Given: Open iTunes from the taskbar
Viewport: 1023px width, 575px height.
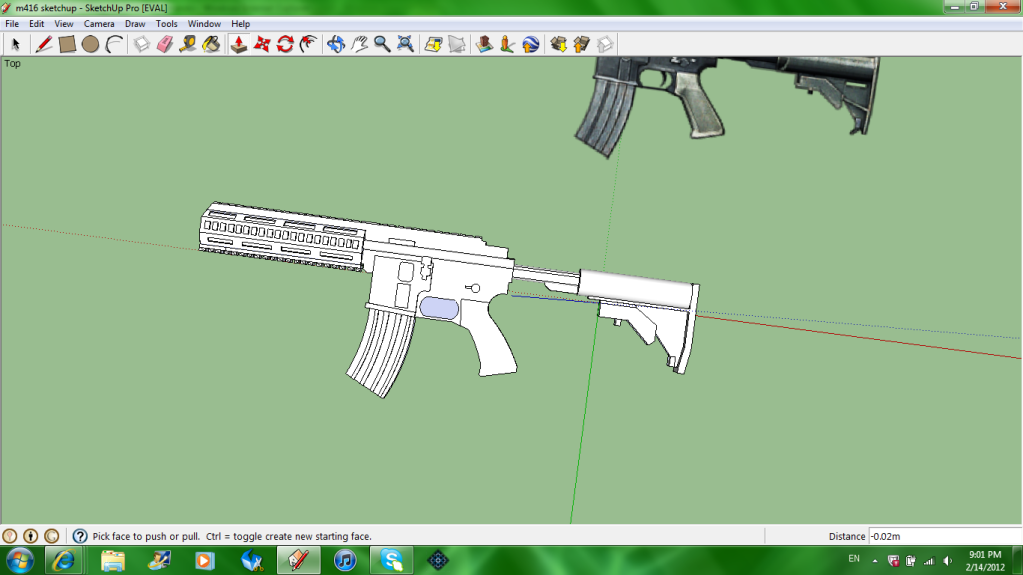Looking at the screenshot, I should [344, 561].
